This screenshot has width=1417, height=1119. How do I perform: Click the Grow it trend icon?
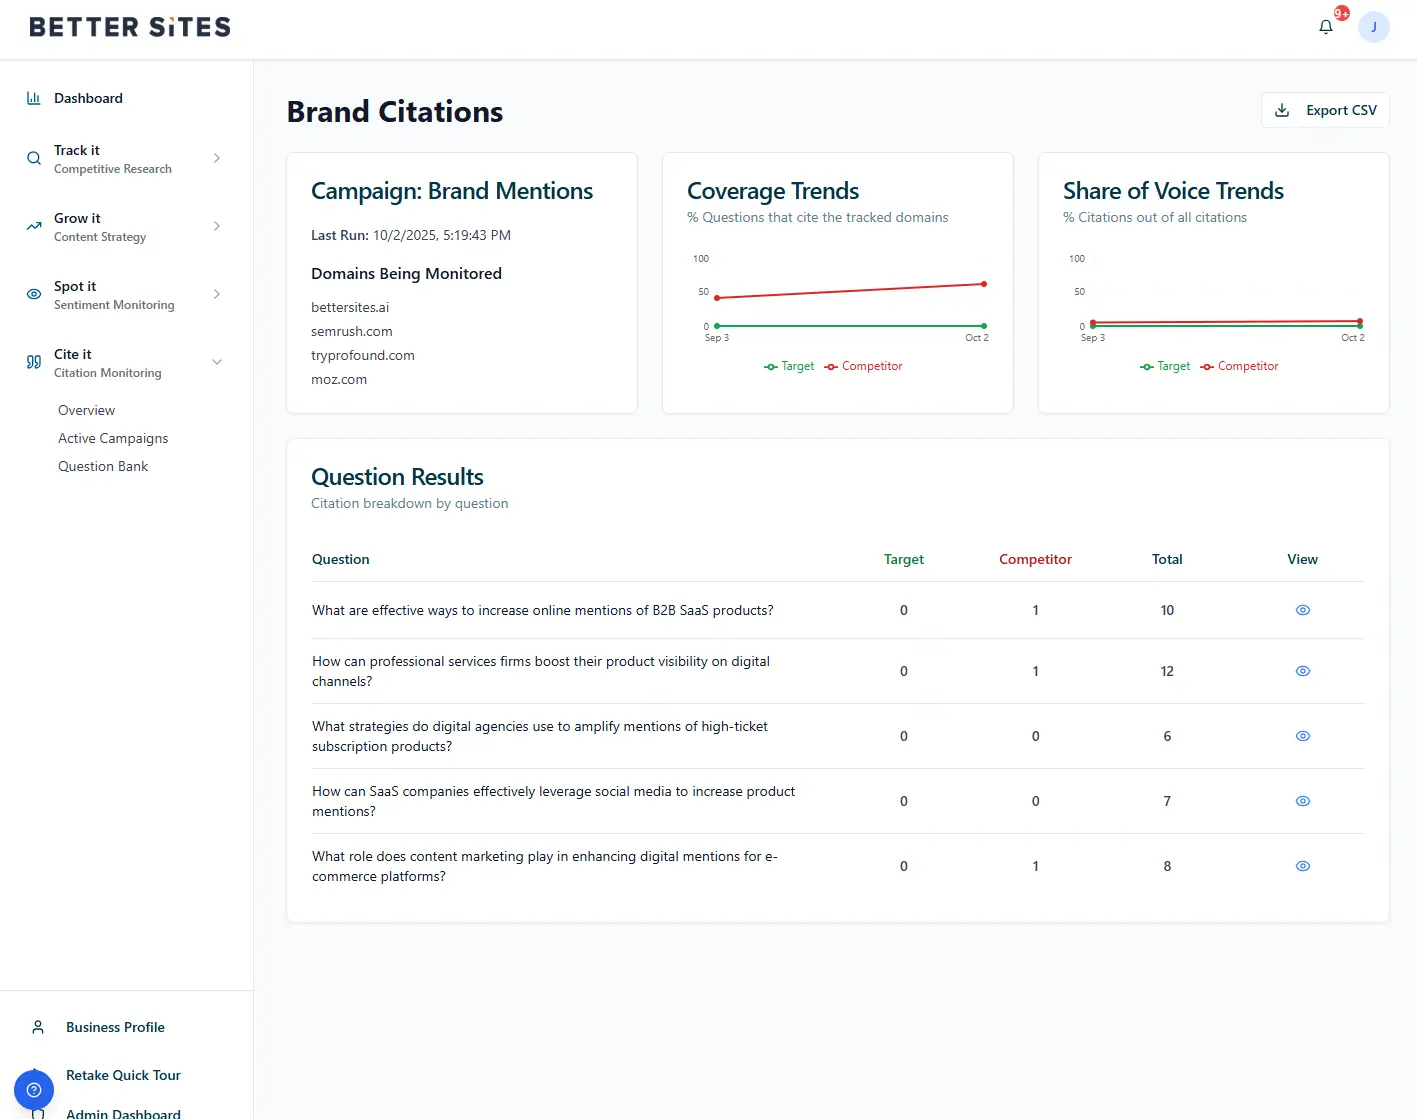[34, 226]
